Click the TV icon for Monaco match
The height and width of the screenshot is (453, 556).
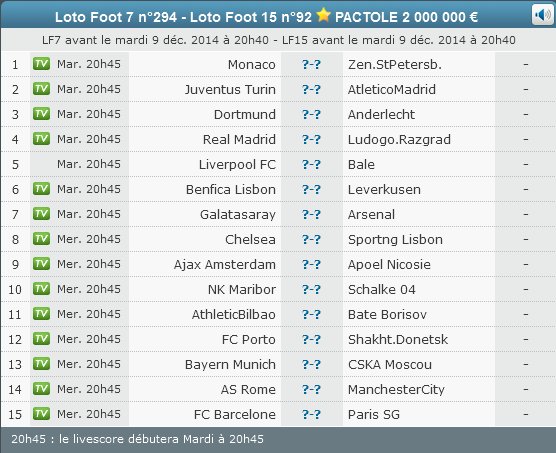click(x=41, y=64)
